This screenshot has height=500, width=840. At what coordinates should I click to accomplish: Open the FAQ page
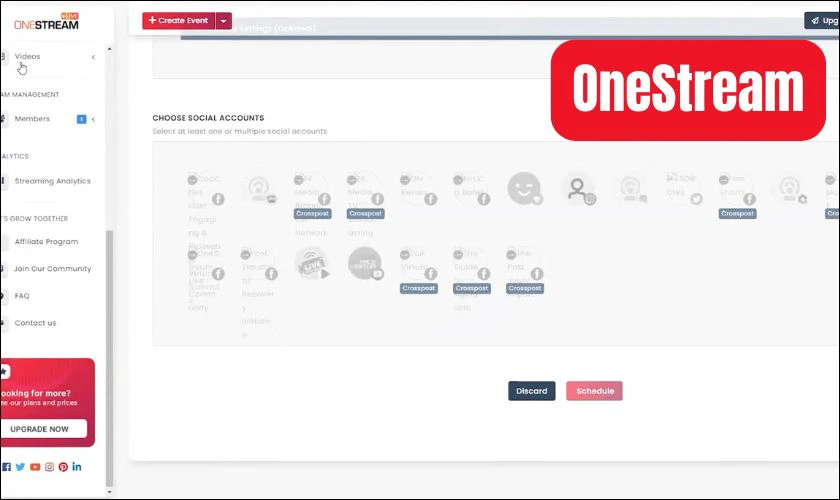click(x=22, y=296)
